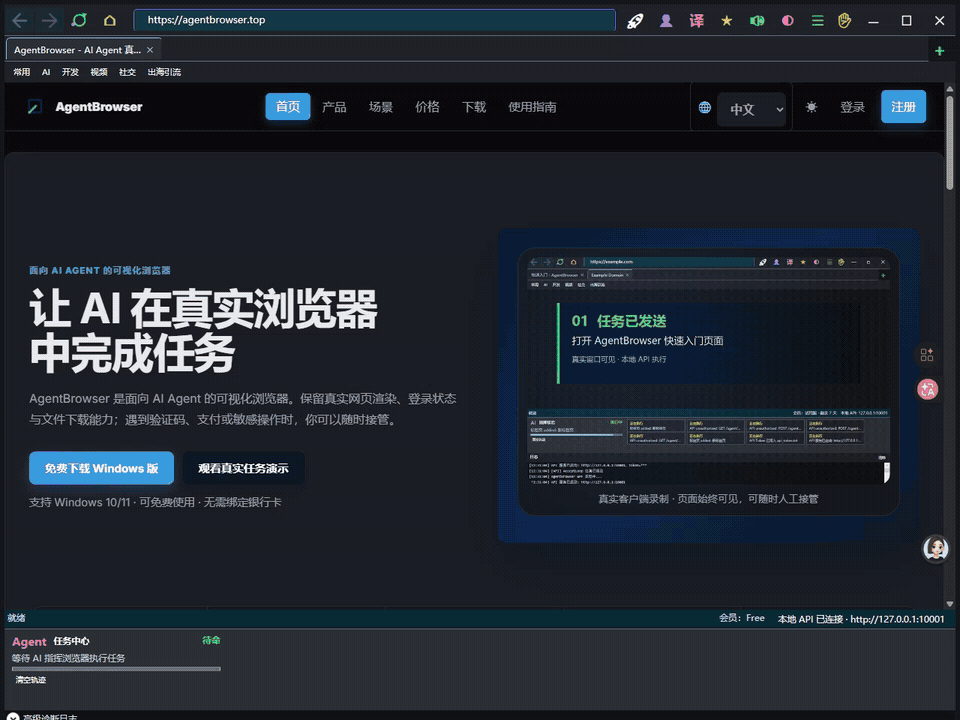The height and width of the screenshot is (720, 960).
Task: Bookmark the page with the yellow star
Action: (x=727, y=21)
